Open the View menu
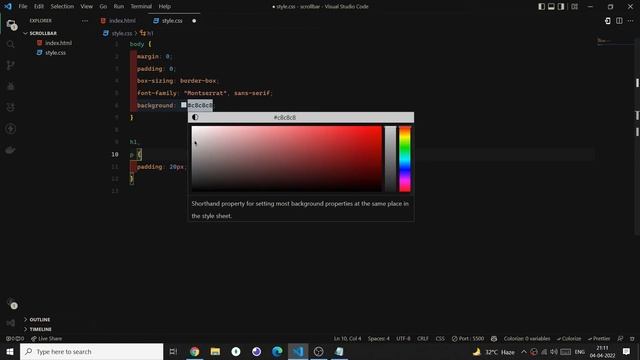This screenshot has width=640, height=360. tap(87, 7)
